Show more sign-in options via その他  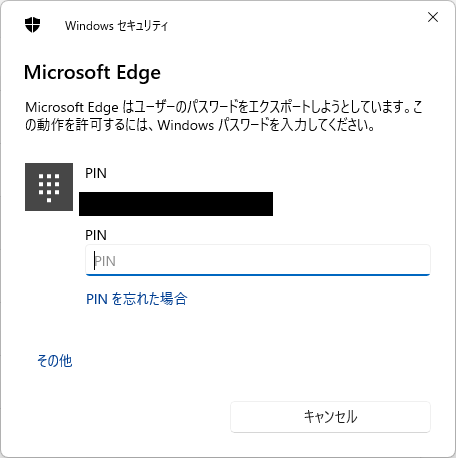pyautogui.click(x=55, y=361)
